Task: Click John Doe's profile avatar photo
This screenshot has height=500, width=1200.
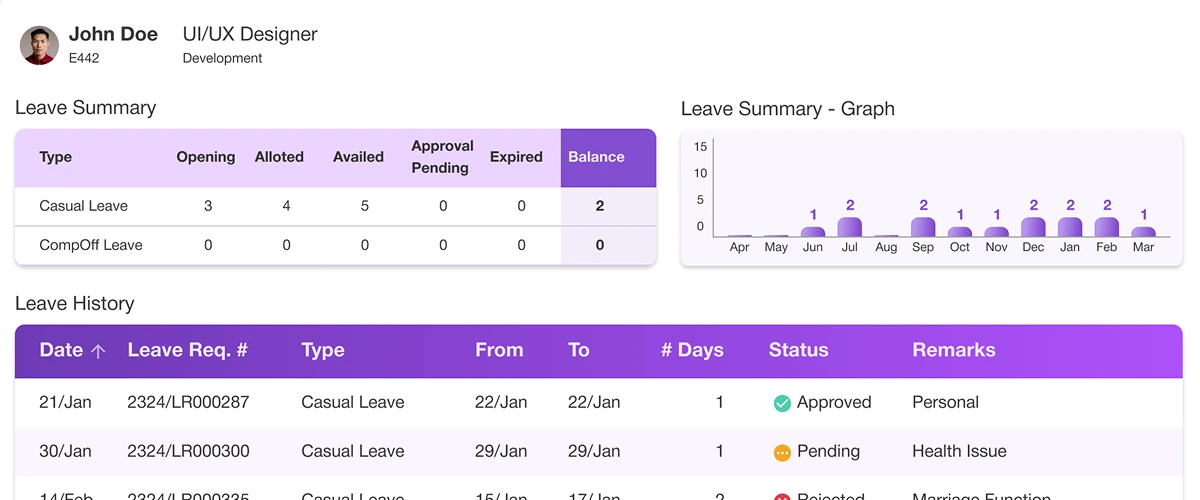Action: click(39, 45)
